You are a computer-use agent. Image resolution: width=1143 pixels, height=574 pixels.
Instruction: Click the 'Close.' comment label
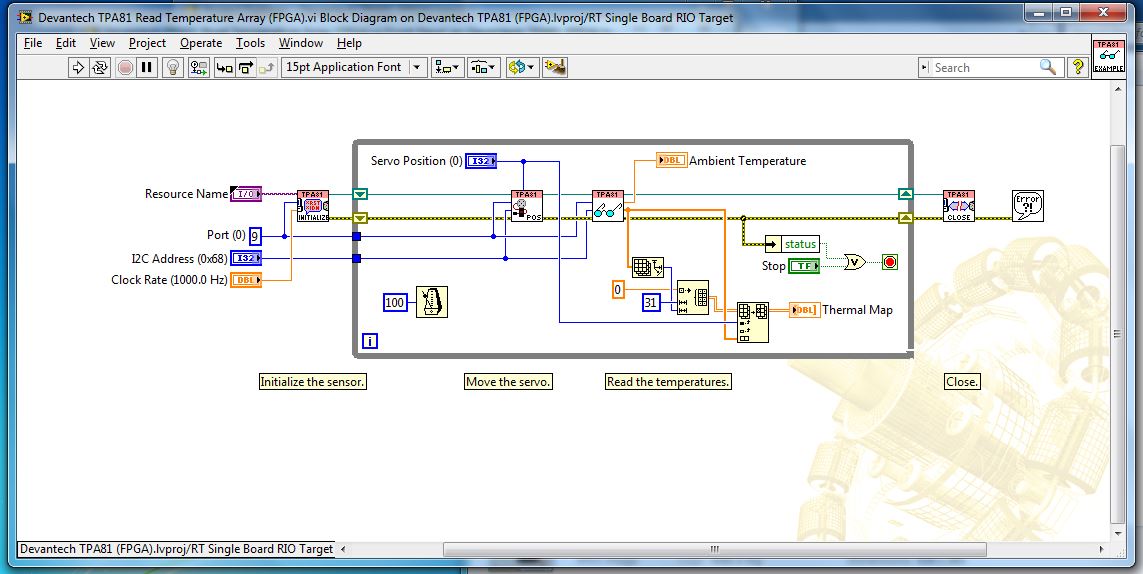tap(962, 381)
